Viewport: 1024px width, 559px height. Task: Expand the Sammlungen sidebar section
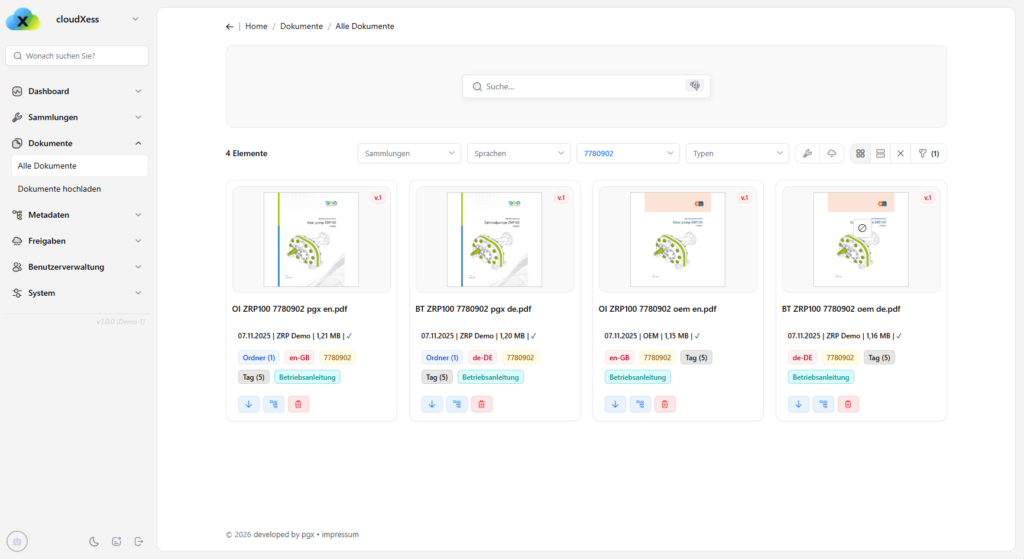click(77, 118)
